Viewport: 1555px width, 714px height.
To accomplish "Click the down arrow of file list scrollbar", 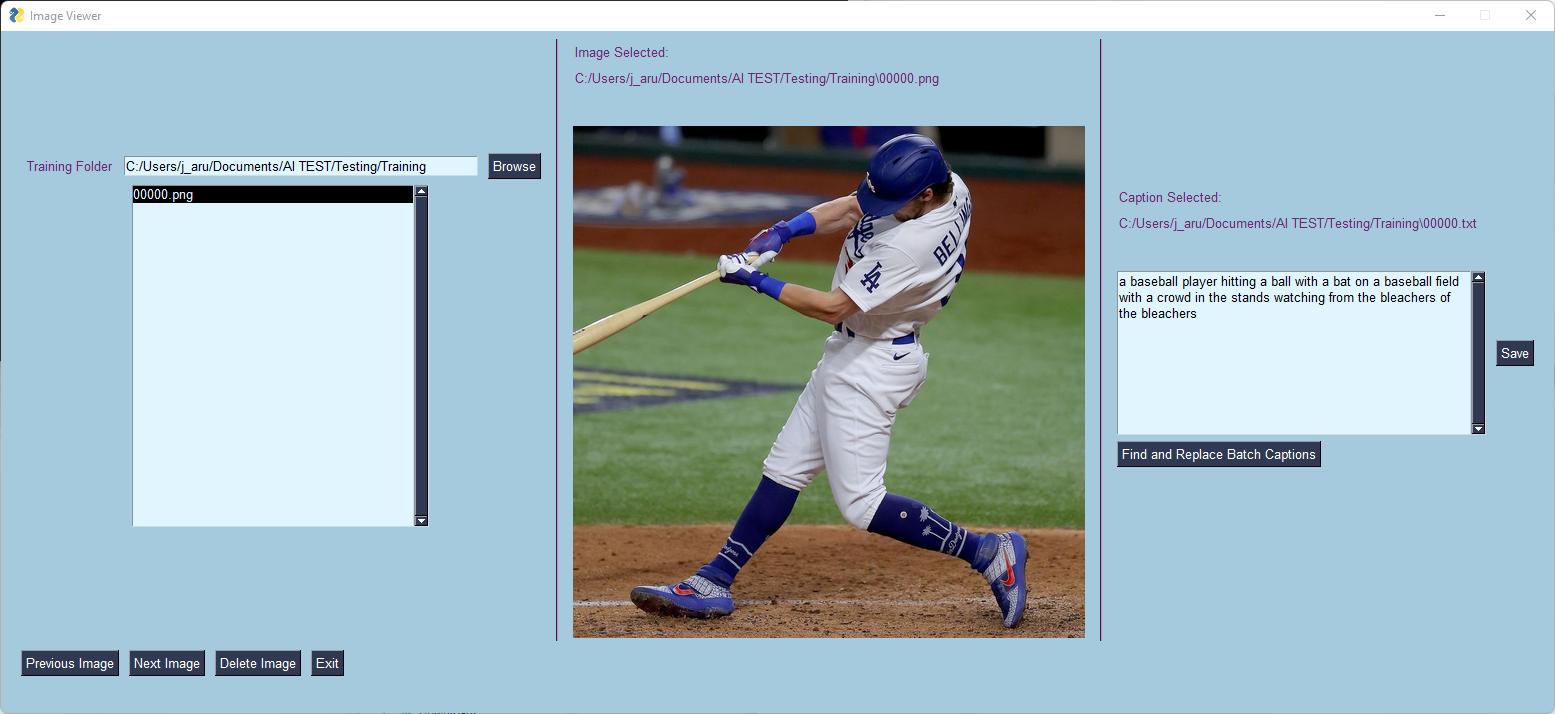I will click(x=421, y=521).
